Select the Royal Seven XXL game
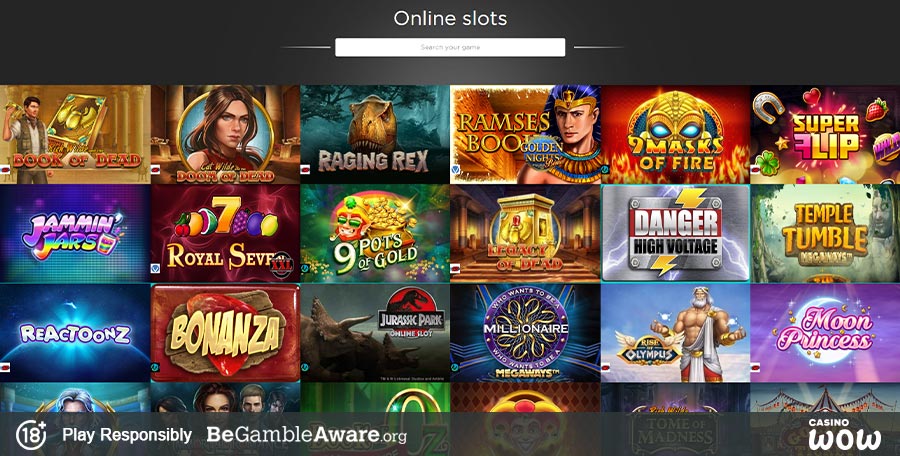 (225, 234)
